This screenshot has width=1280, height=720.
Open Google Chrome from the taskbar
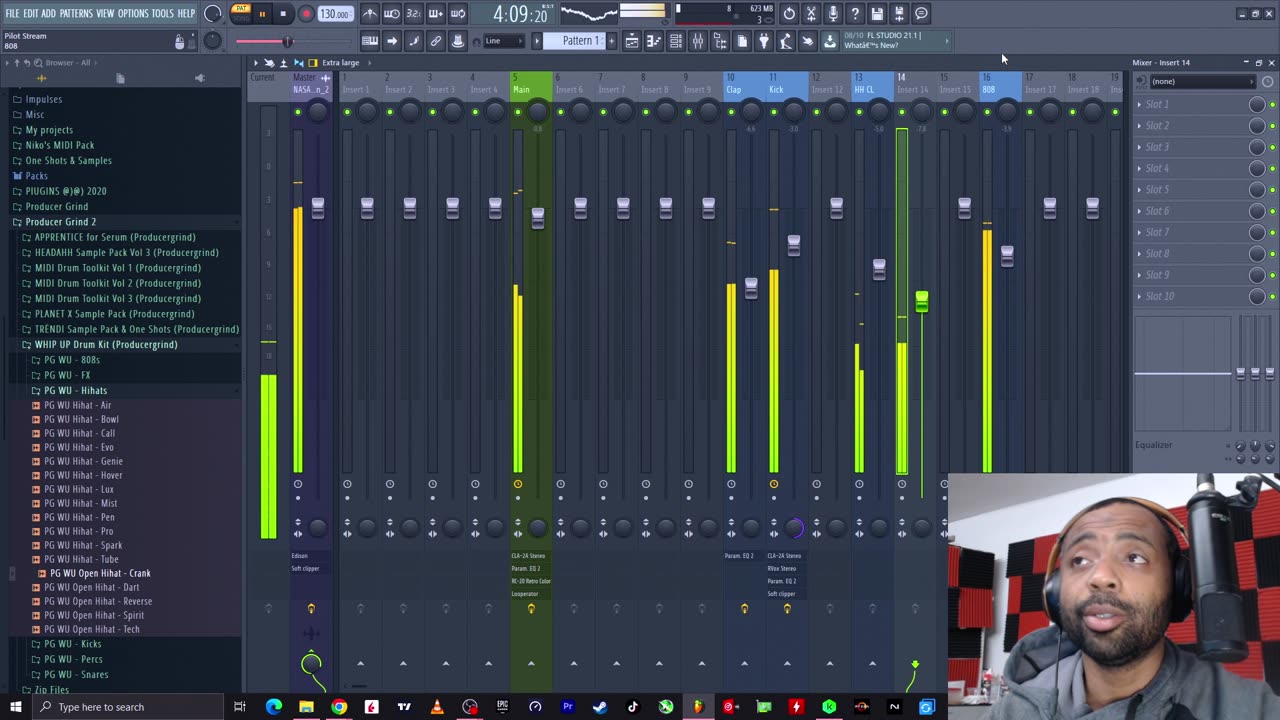[x=339, y=707]
